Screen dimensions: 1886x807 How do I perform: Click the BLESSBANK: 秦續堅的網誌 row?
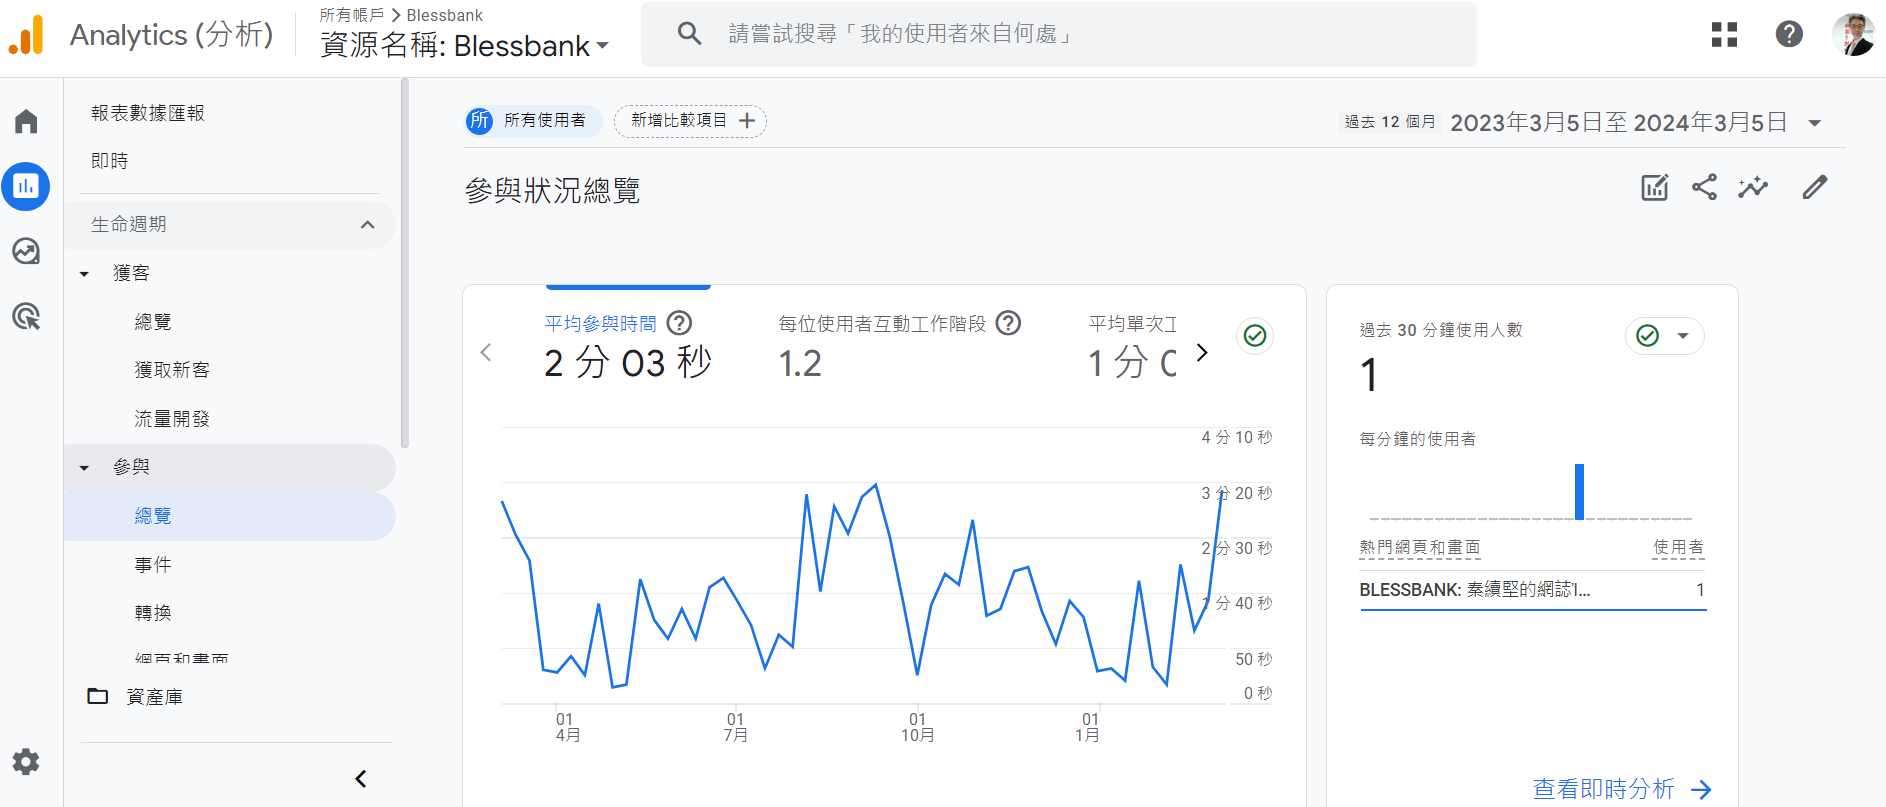1532,590
